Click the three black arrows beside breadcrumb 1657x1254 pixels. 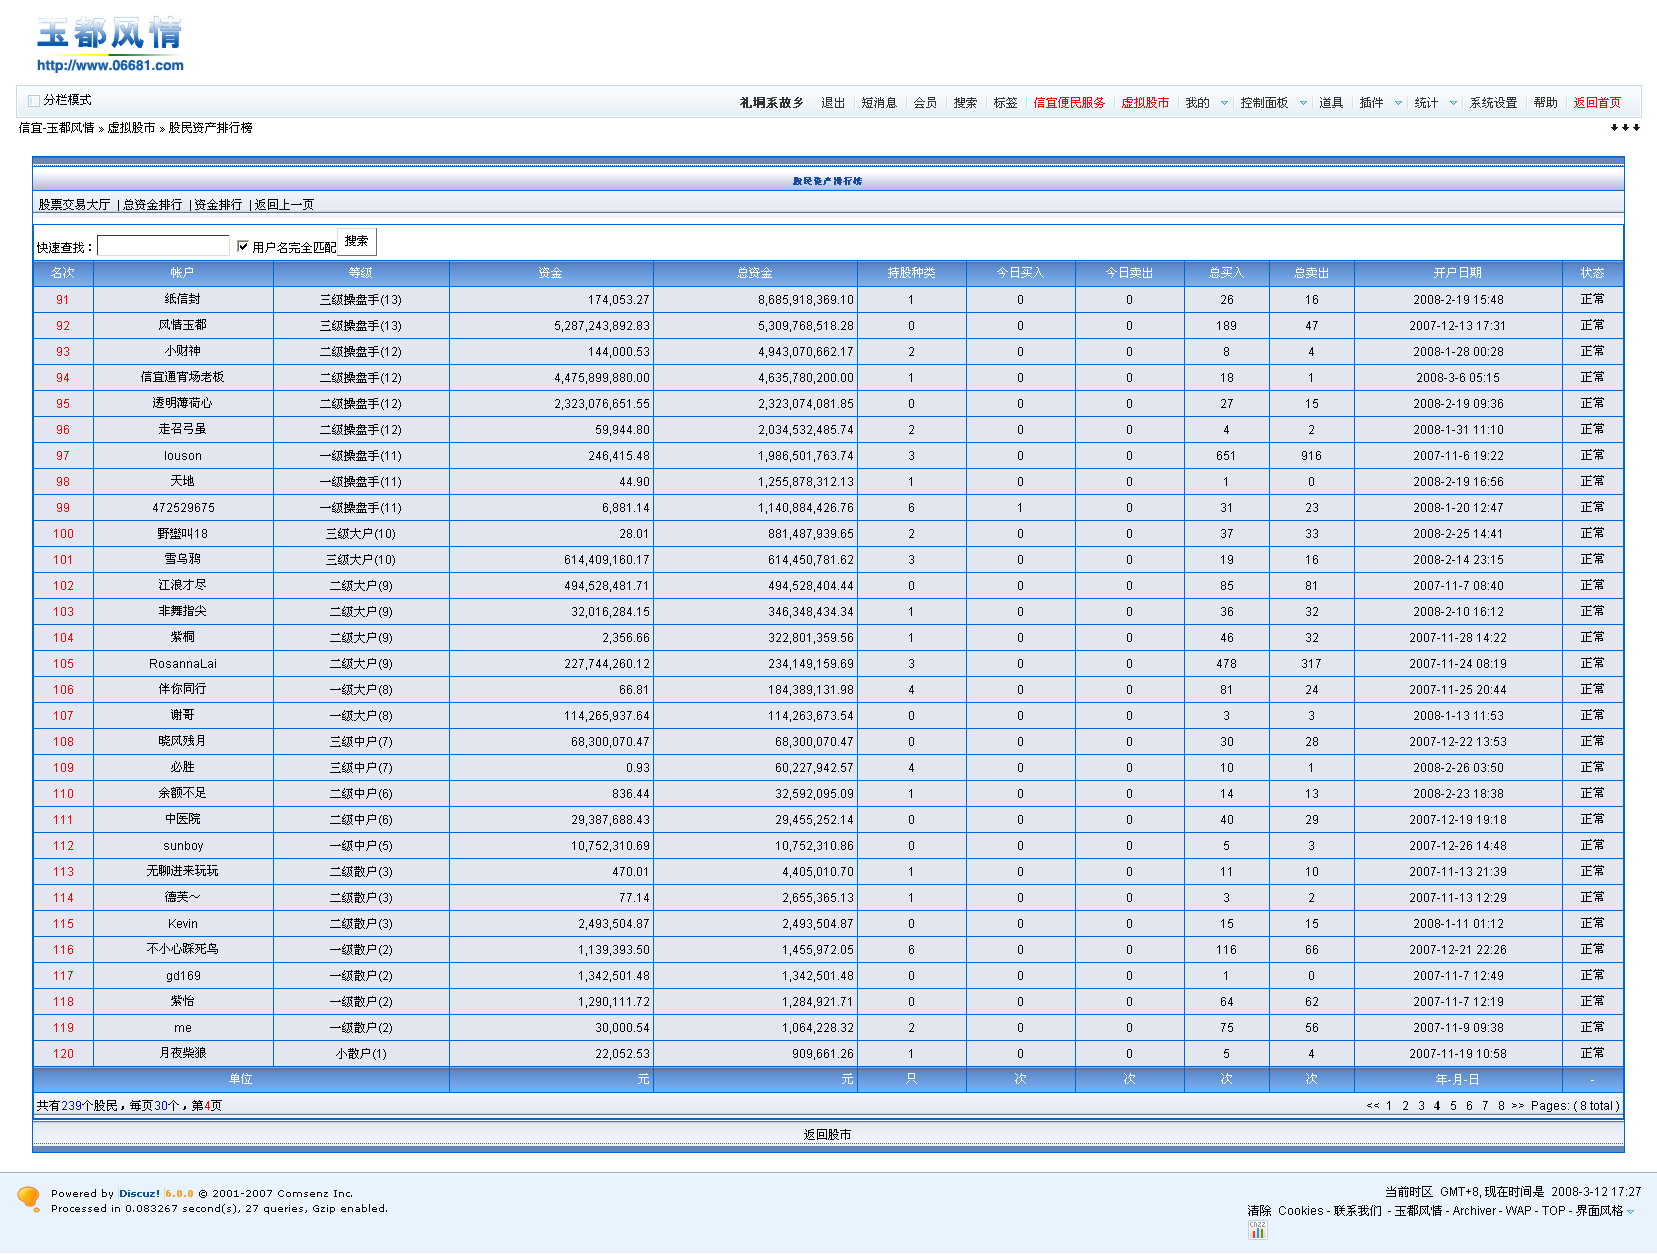pos(1625,128)
